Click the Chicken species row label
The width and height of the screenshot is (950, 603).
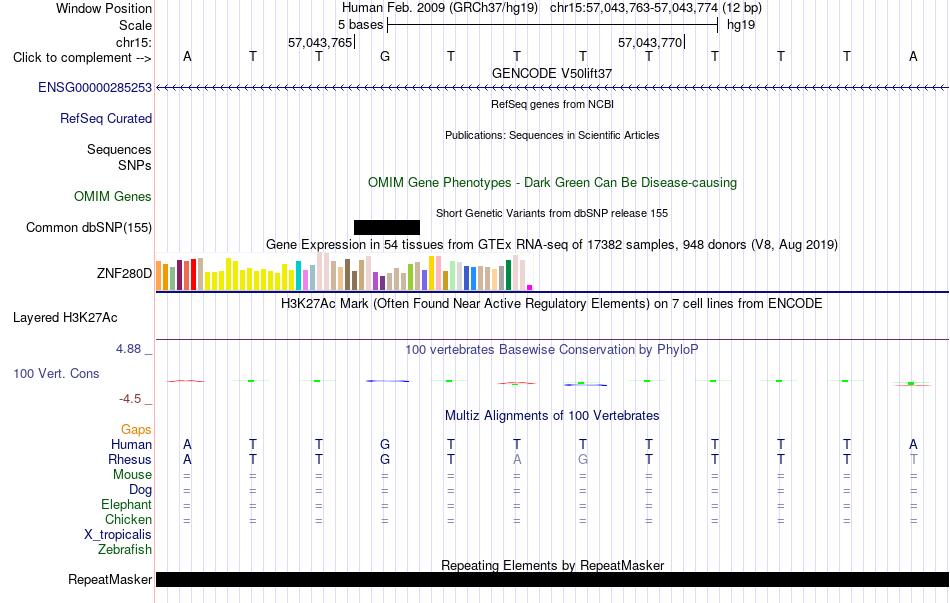pos(128,519)
